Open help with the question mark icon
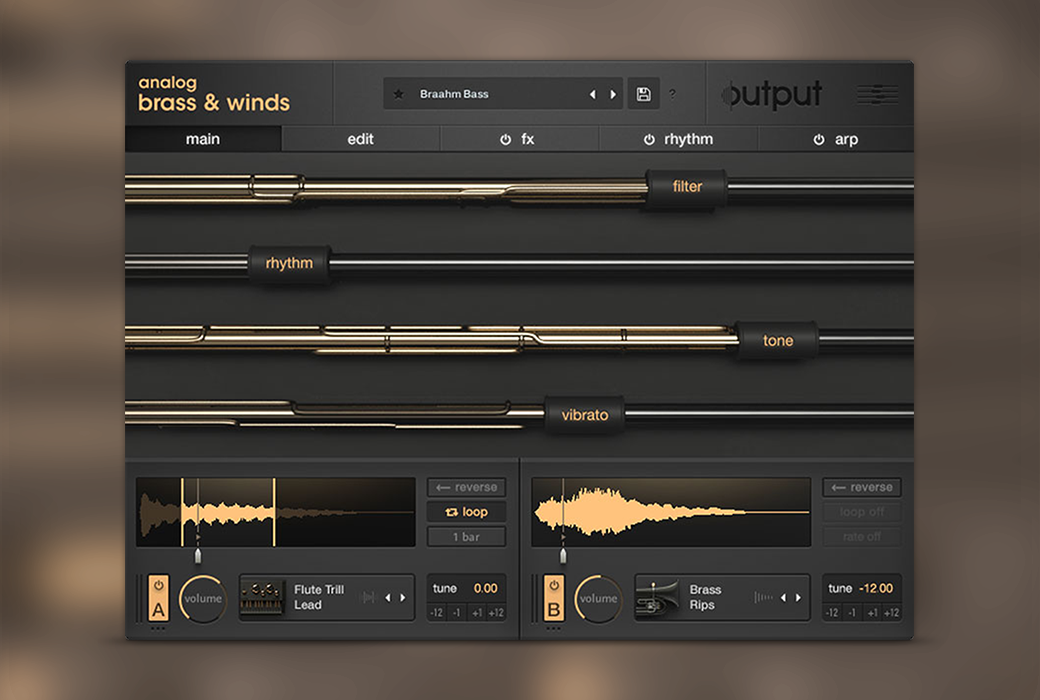1040x700 pixels. point(673,94)
